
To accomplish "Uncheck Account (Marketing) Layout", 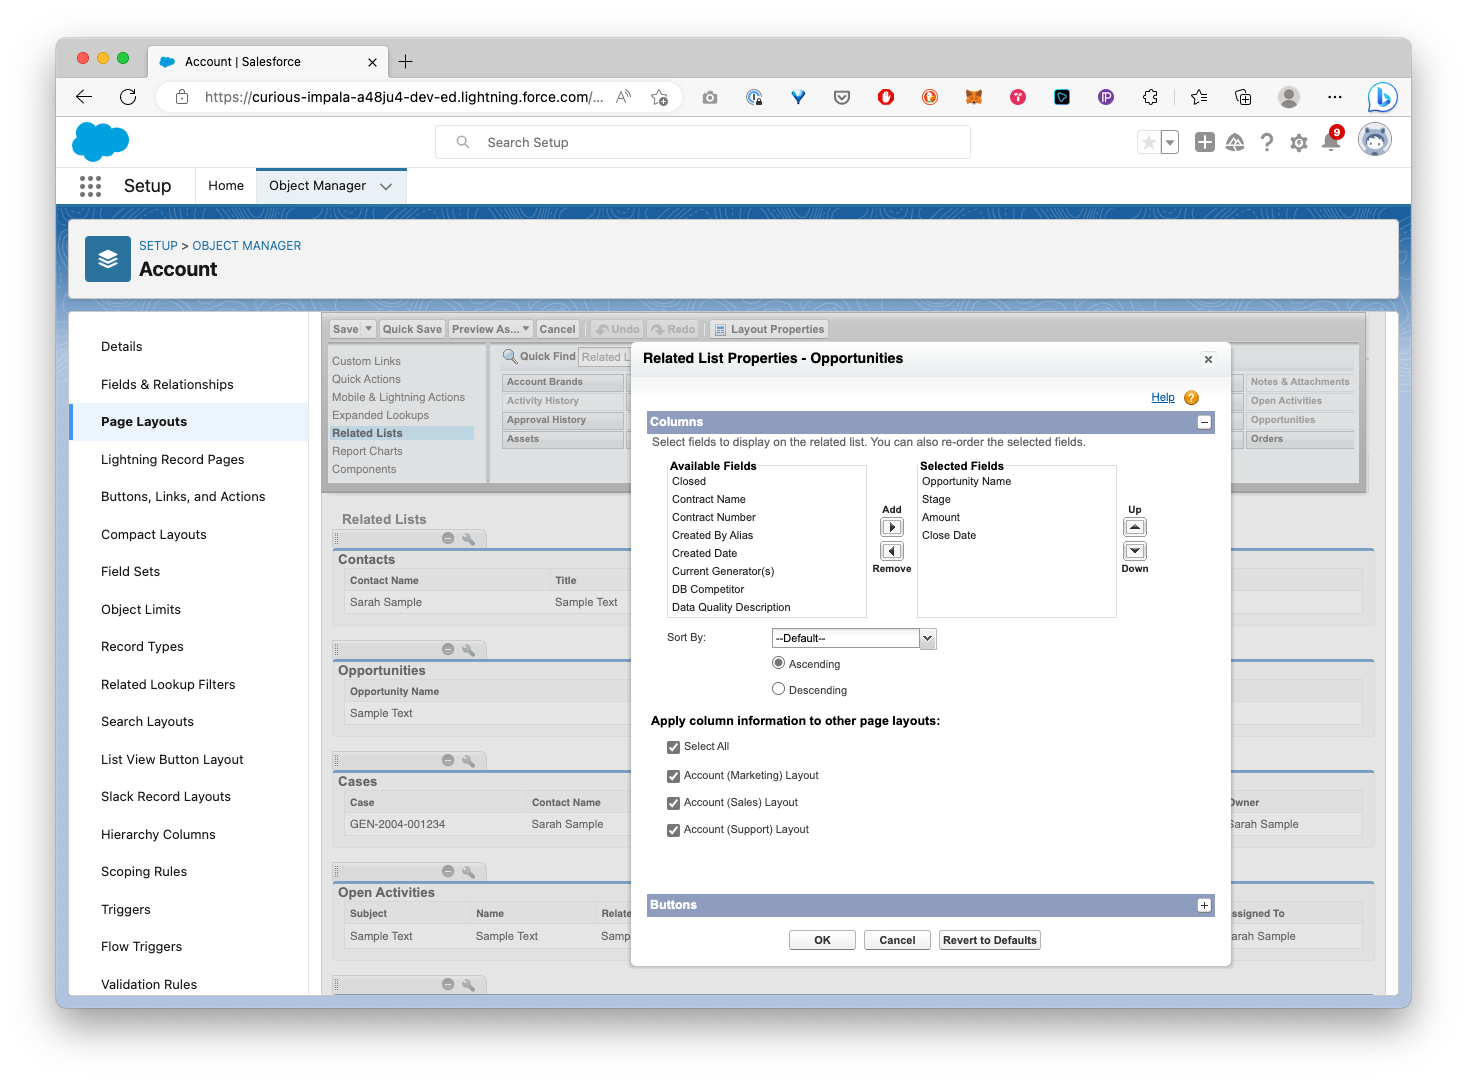I will (x=673, y=776).
